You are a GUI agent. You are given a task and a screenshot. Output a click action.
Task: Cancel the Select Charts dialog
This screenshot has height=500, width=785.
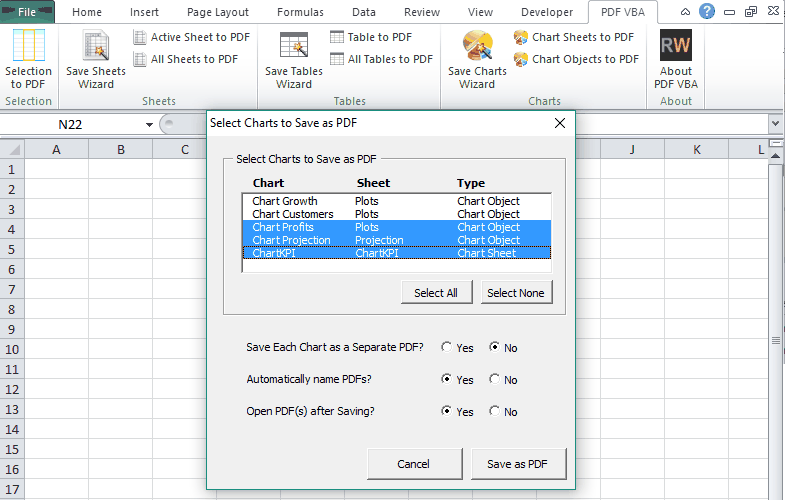pos(413,464)
